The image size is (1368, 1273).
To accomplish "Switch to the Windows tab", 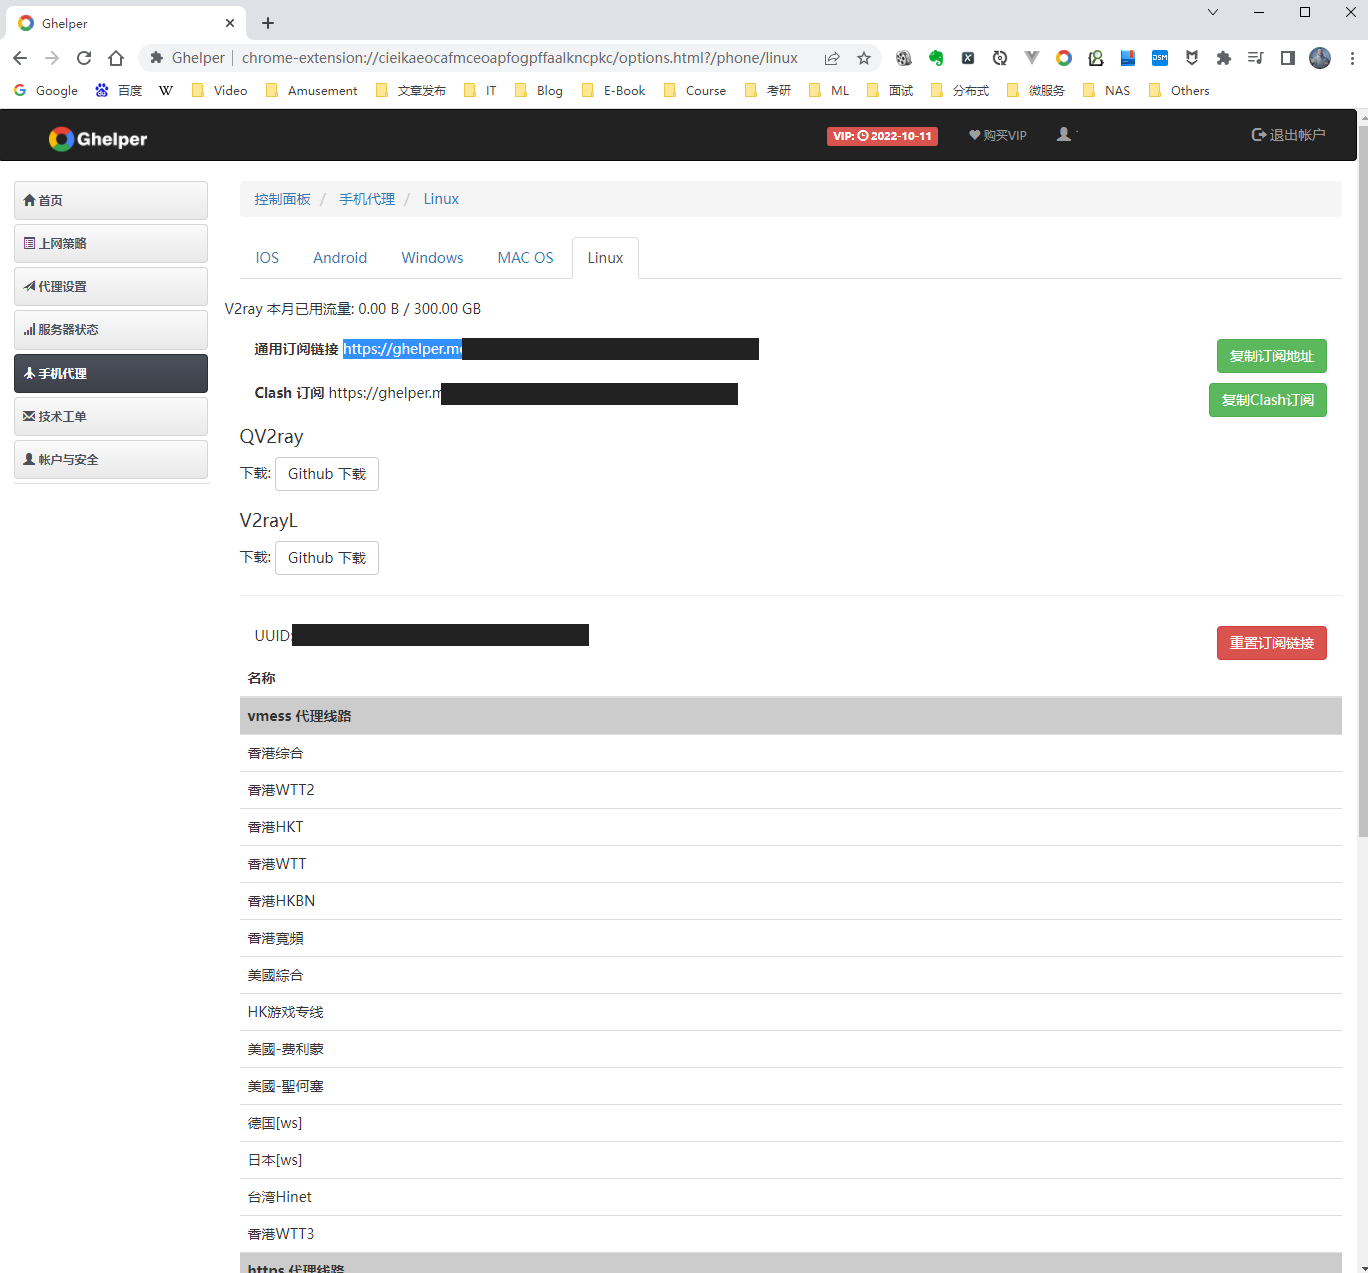I will (432, 258).
